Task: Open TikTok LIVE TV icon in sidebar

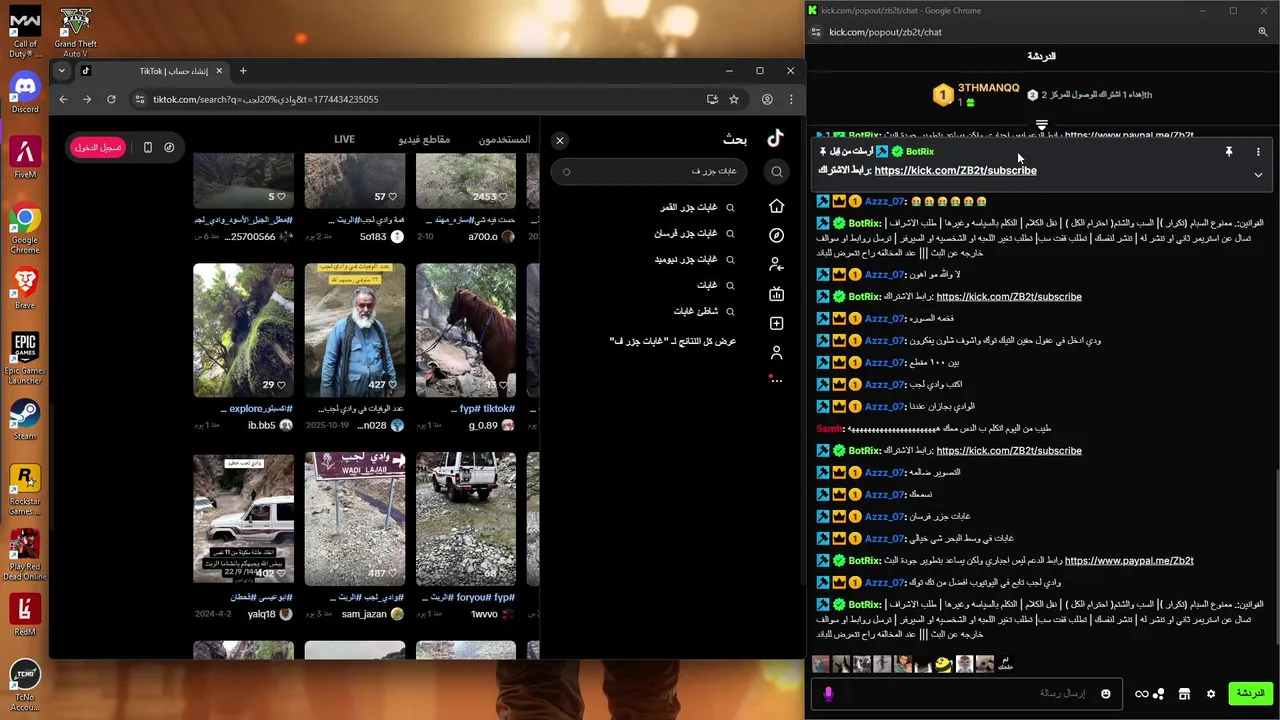Action: pos(776,294)
